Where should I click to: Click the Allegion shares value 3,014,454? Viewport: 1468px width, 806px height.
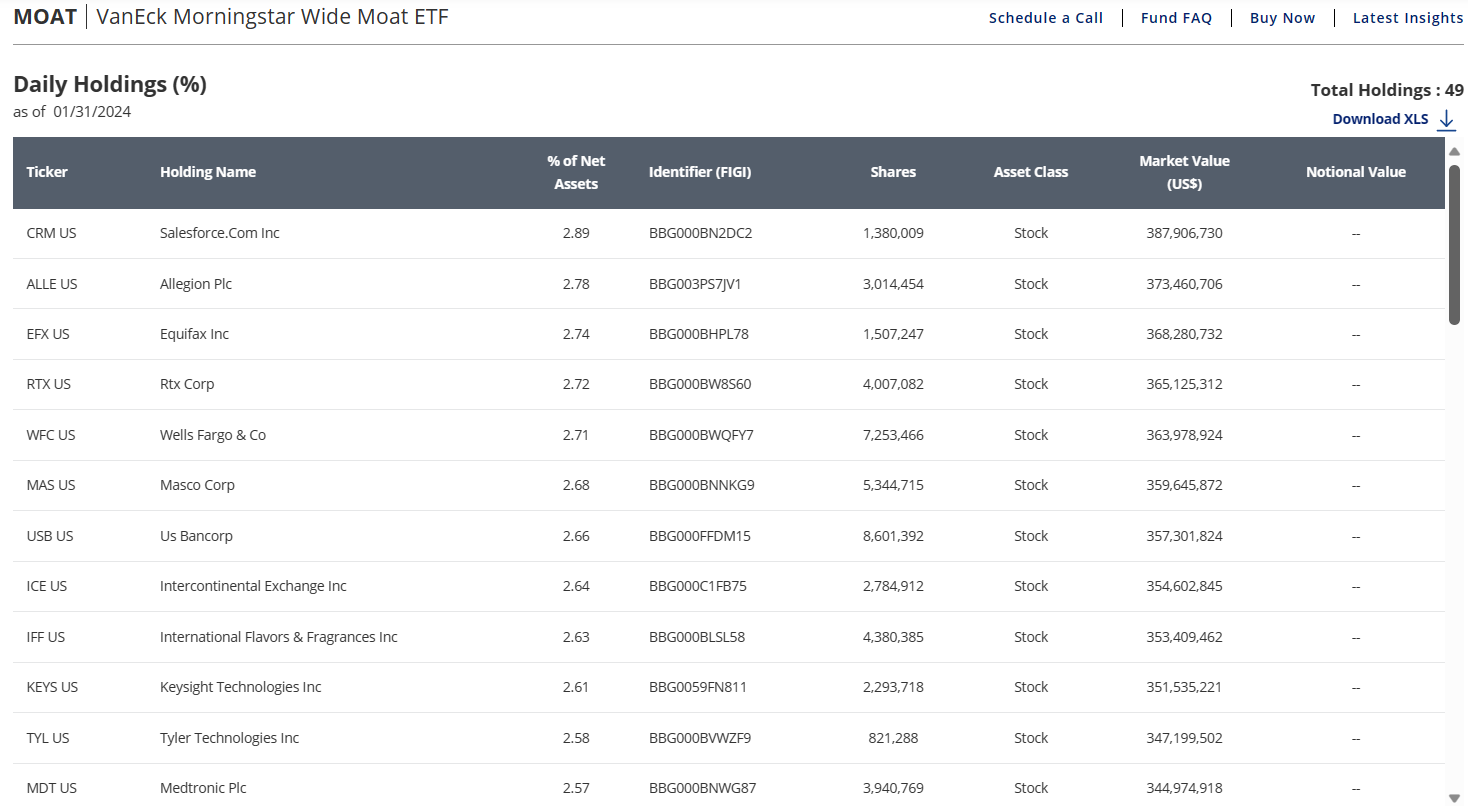click(893, 284)
